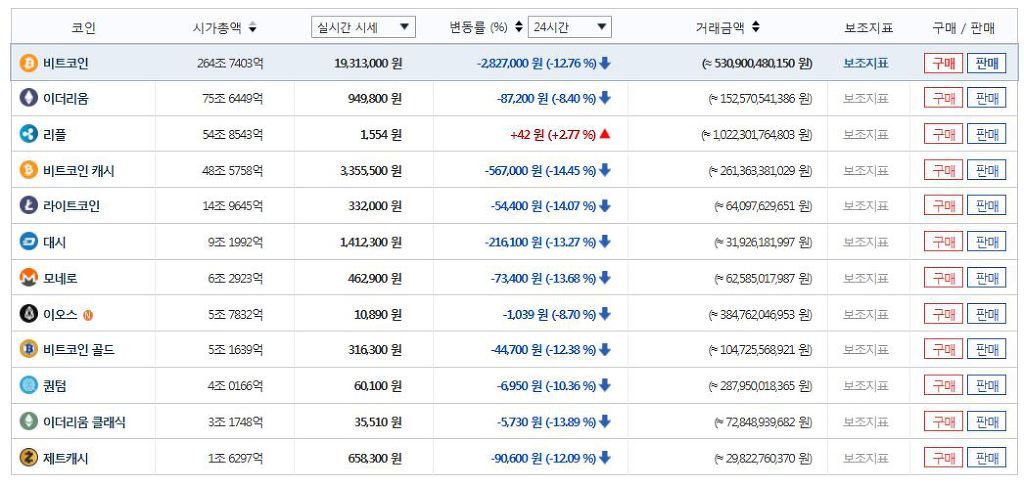Click the Zcash (제트캐시) coin icon
The image size is (1024, 487).
29,458
